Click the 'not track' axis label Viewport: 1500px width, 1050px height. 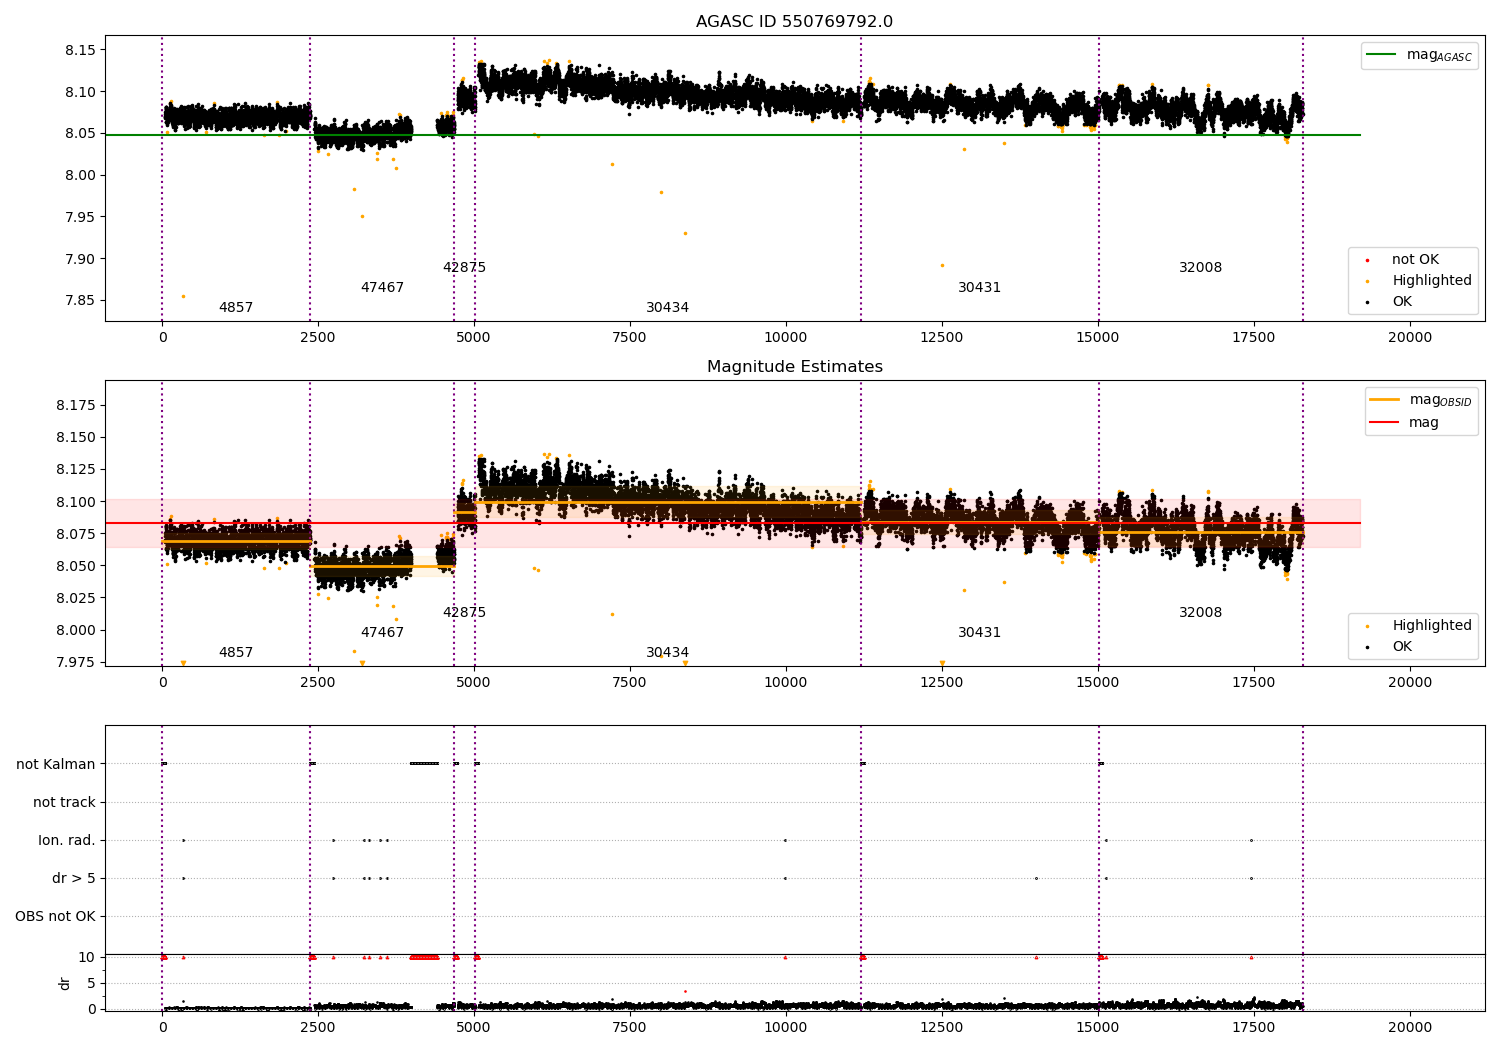pos(64,803)
